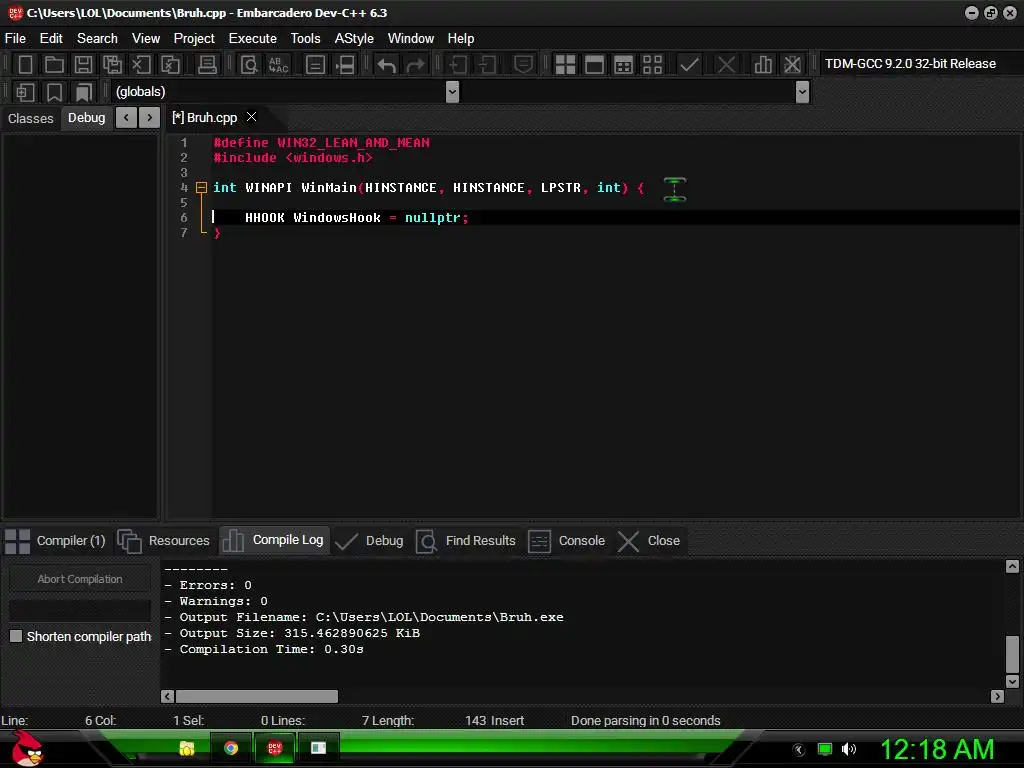
Task: Click the left tab-navigation arrow in the sidebar
Action: tap(126, 118)
